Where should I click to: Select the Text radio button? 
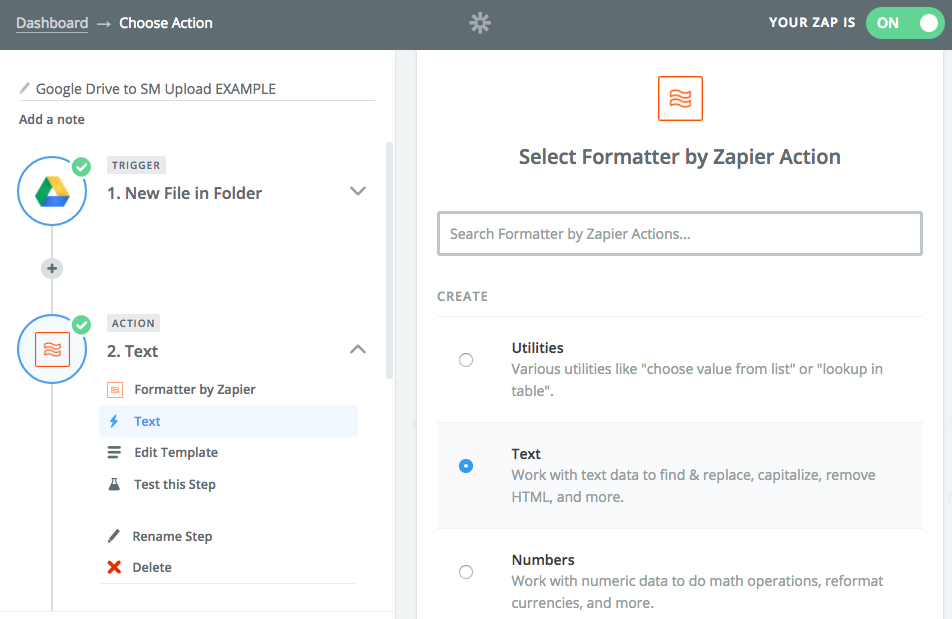(466, 466)
